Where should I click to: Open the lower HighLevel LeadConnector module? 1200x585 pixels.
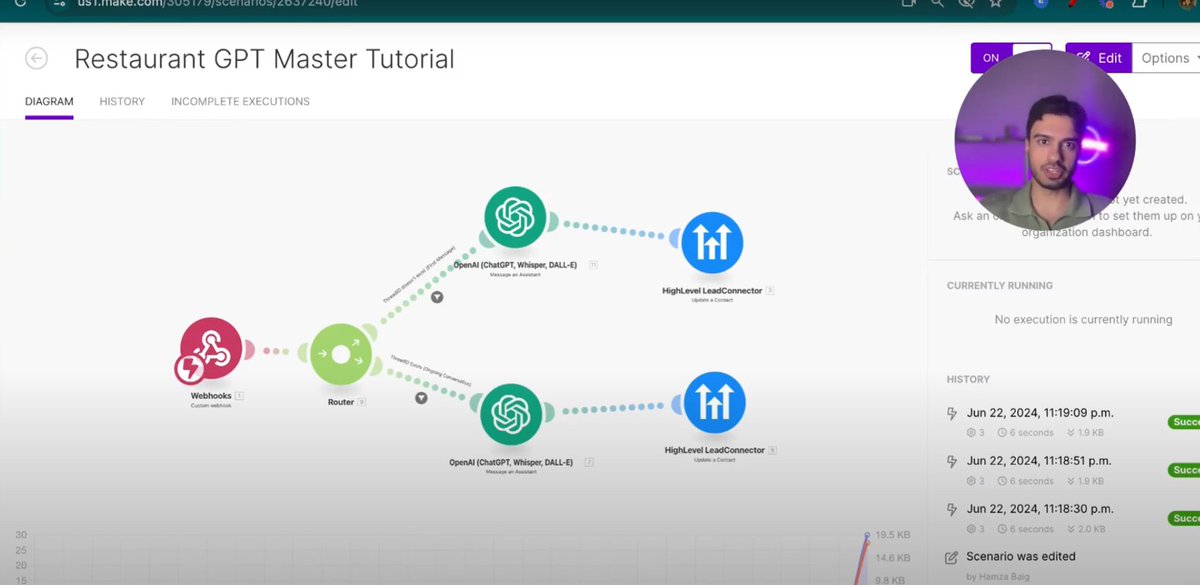716,402
